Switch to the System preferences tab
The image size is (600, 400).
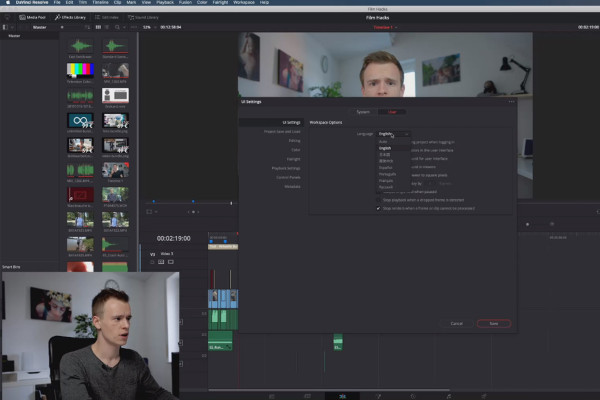click(x=363, y=112)
